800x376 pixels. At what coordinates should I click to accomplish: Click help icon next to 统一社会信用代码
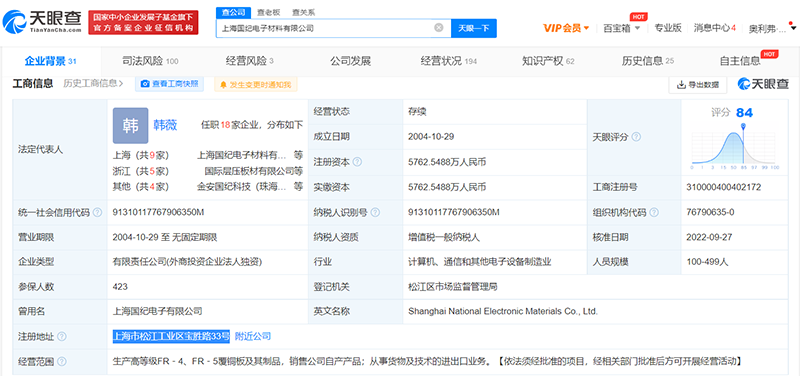(x=97, y=212)
